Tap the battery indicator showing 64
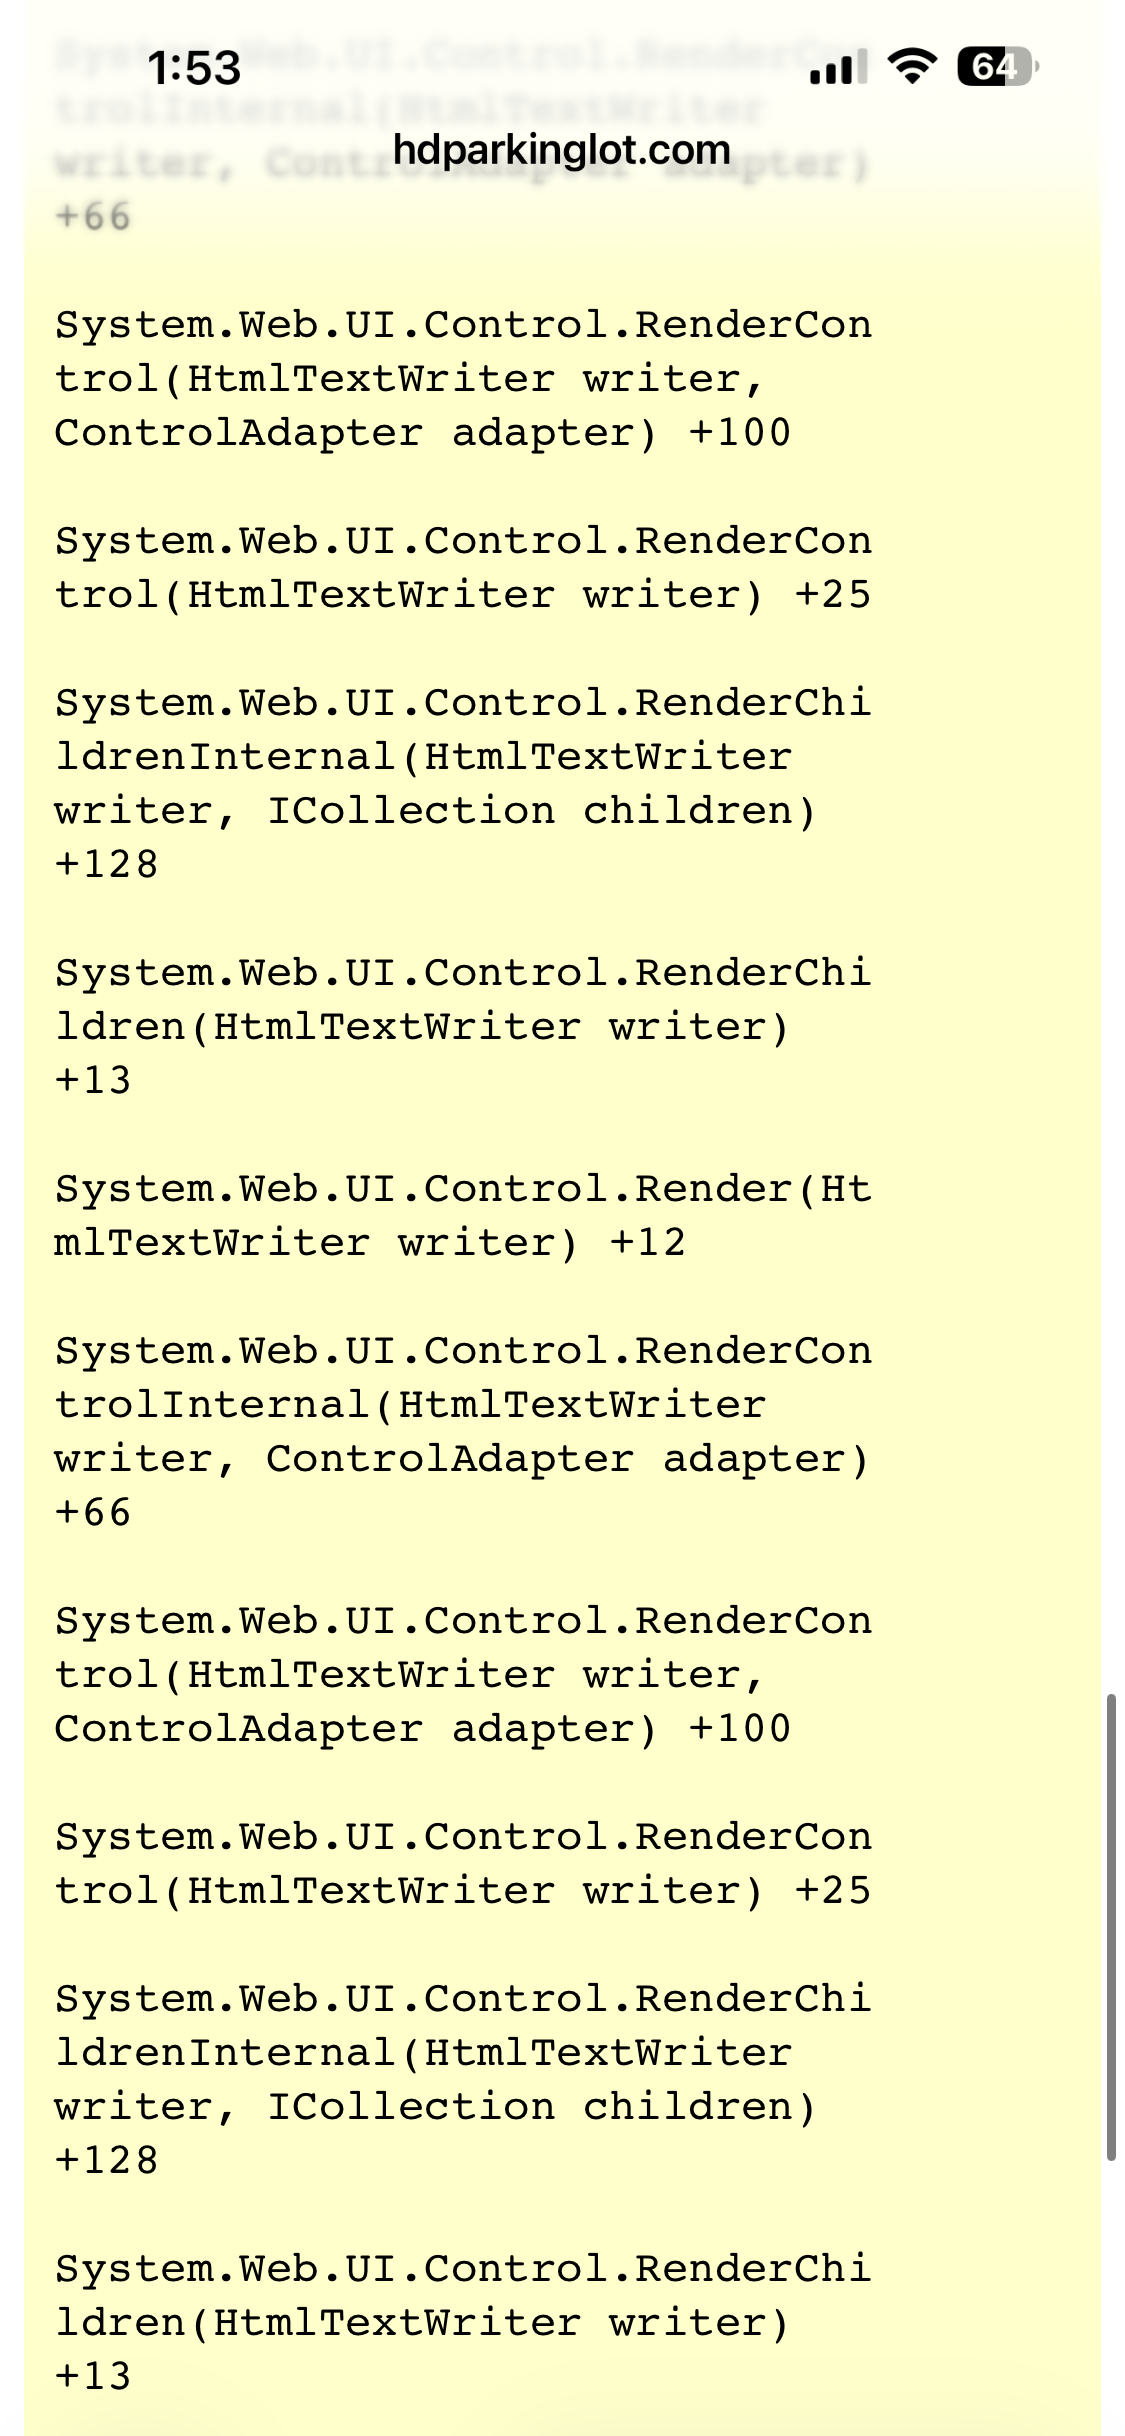 click(997, 67)
